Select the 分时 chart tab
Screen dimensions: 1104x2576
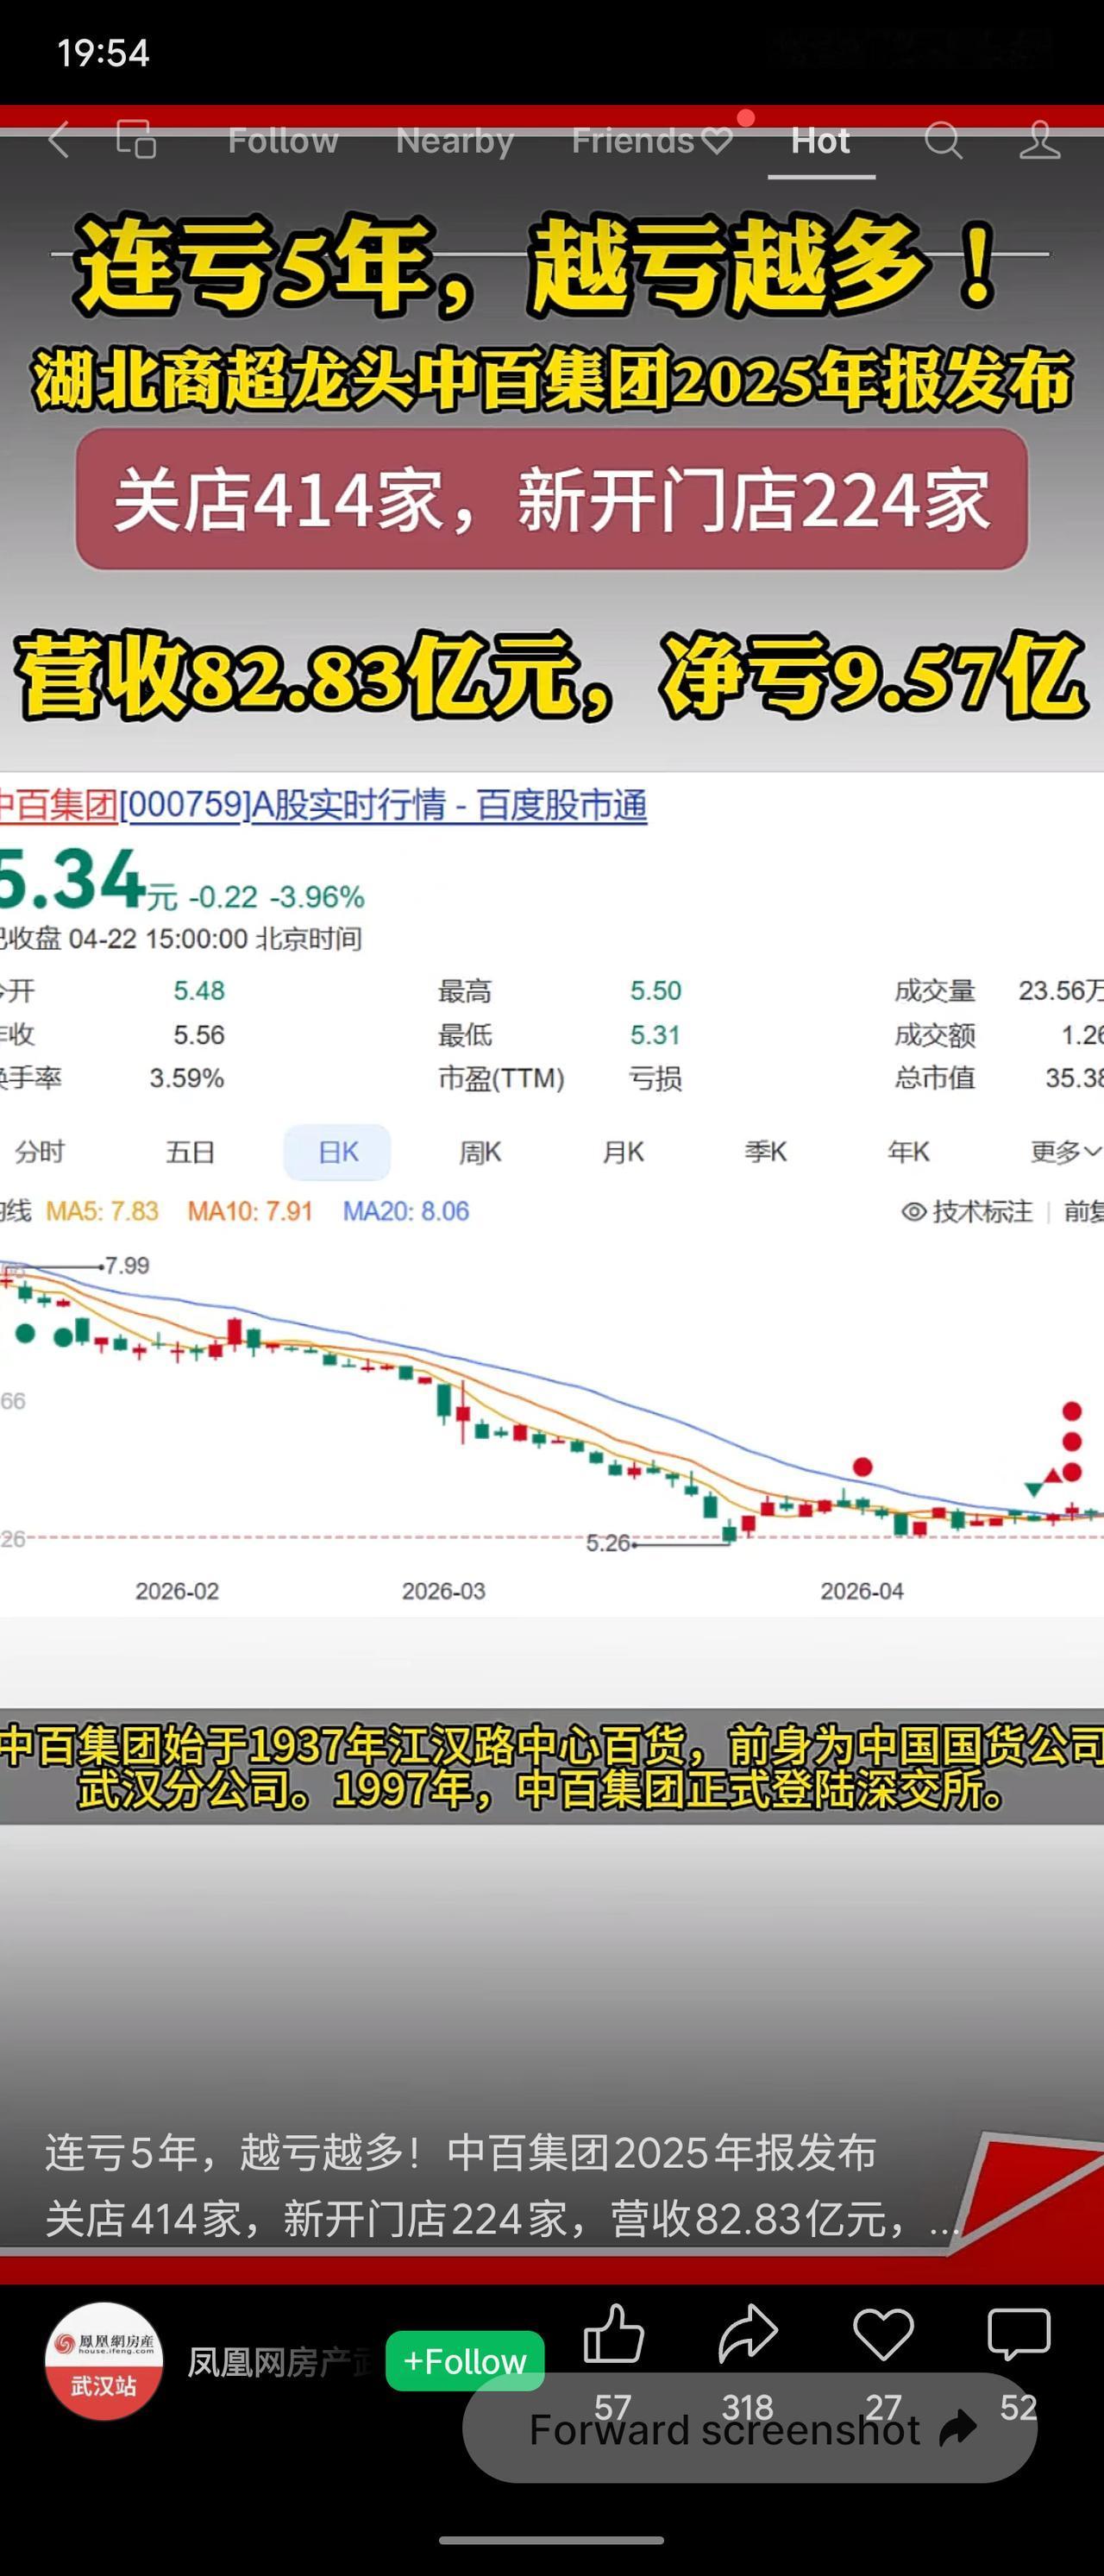(x=40, y=1152)
